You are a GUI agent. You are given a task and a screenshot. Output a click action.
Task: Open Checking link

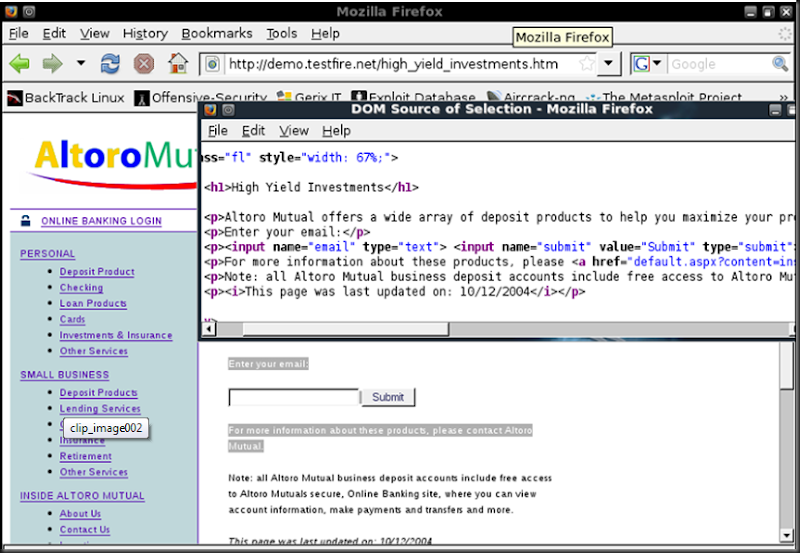pos(81,288)
